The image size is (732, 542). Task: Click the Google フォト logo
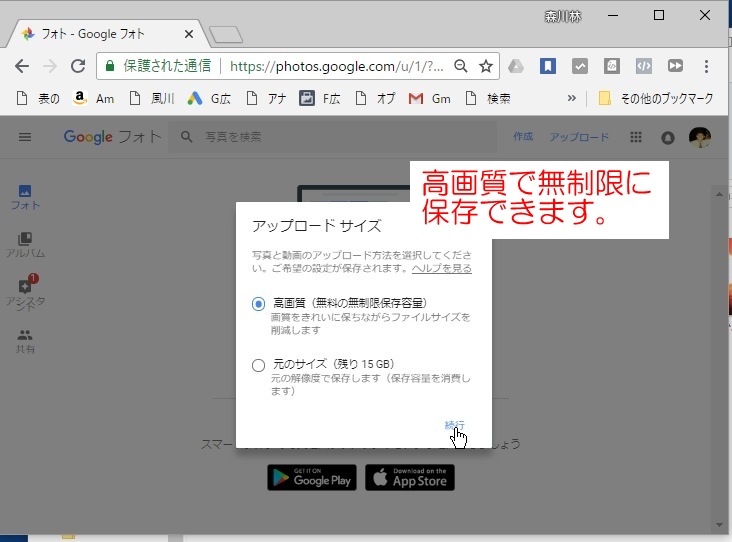click(x=113, y=137)
